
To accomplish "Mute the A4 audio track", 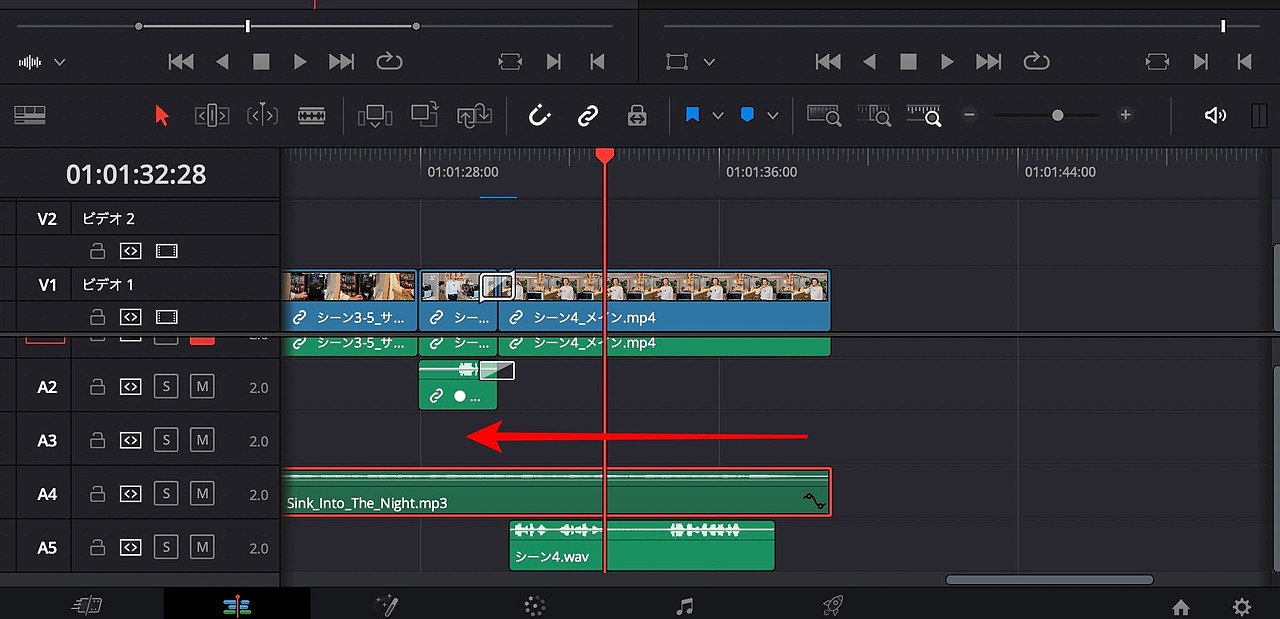I will 202,494.
